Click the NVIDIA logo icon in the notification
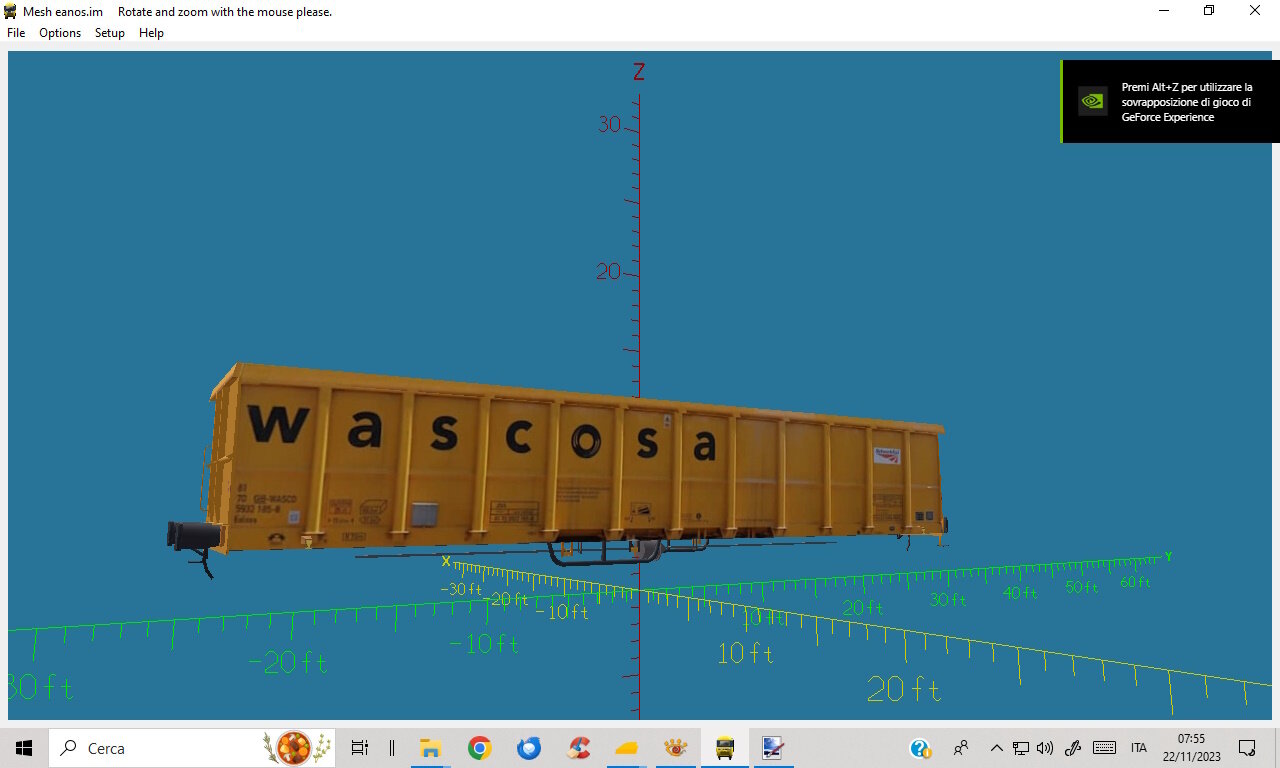This screenshot has width=1280, height=768. coord(1092,101)
